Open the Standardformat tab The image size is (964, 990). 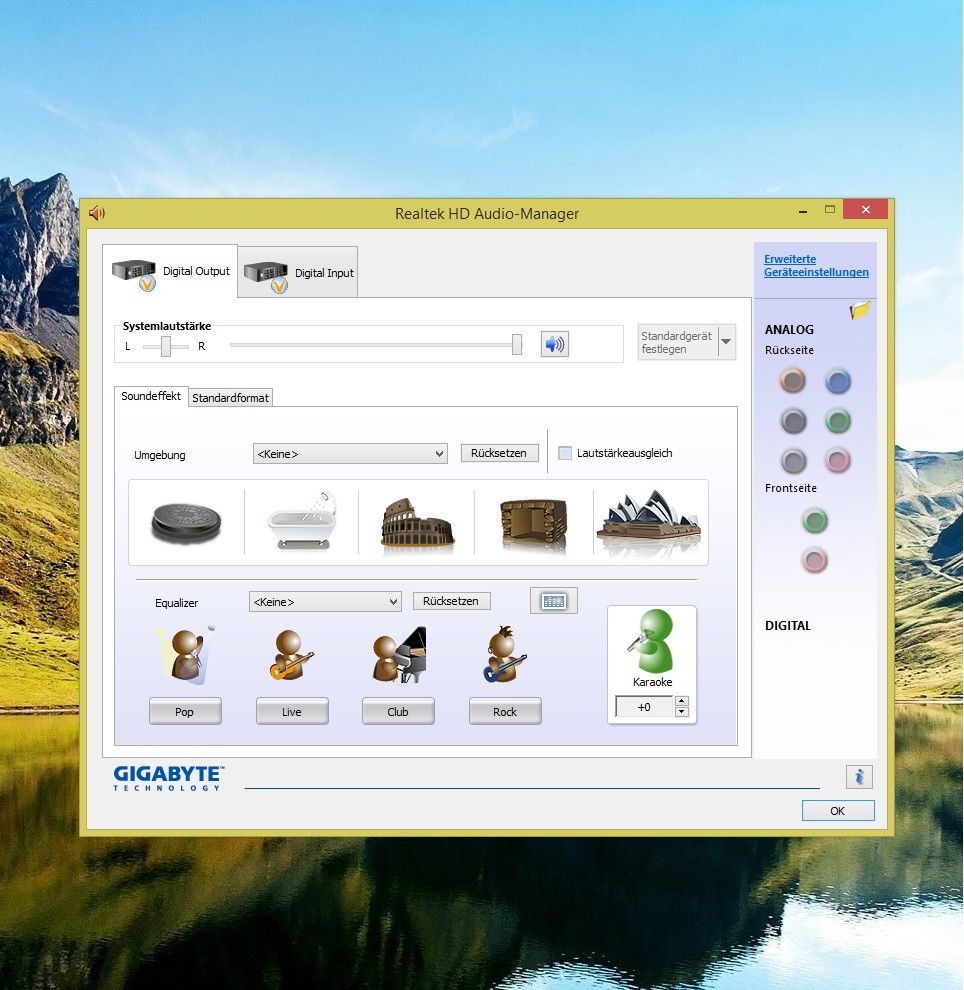pos(230,398)
